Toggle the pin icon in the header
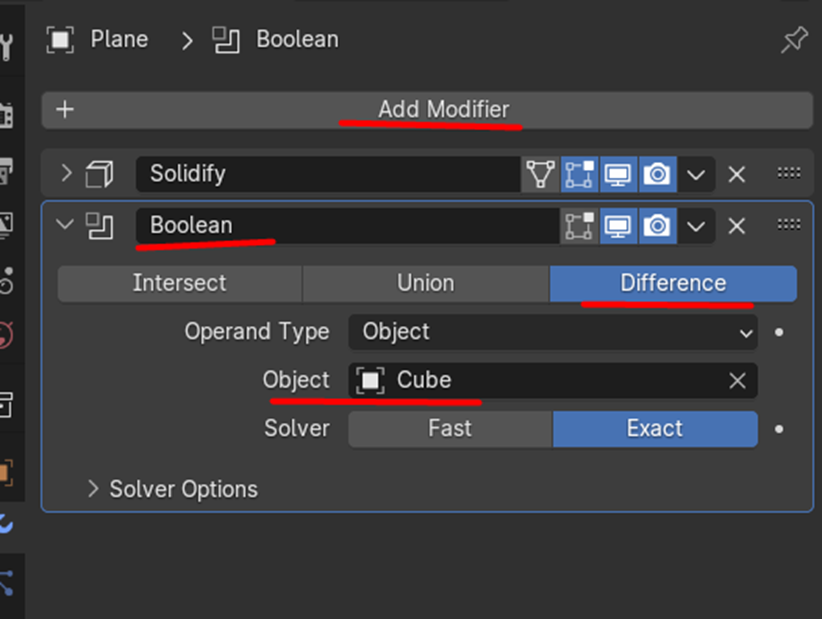 click(794, 40)
